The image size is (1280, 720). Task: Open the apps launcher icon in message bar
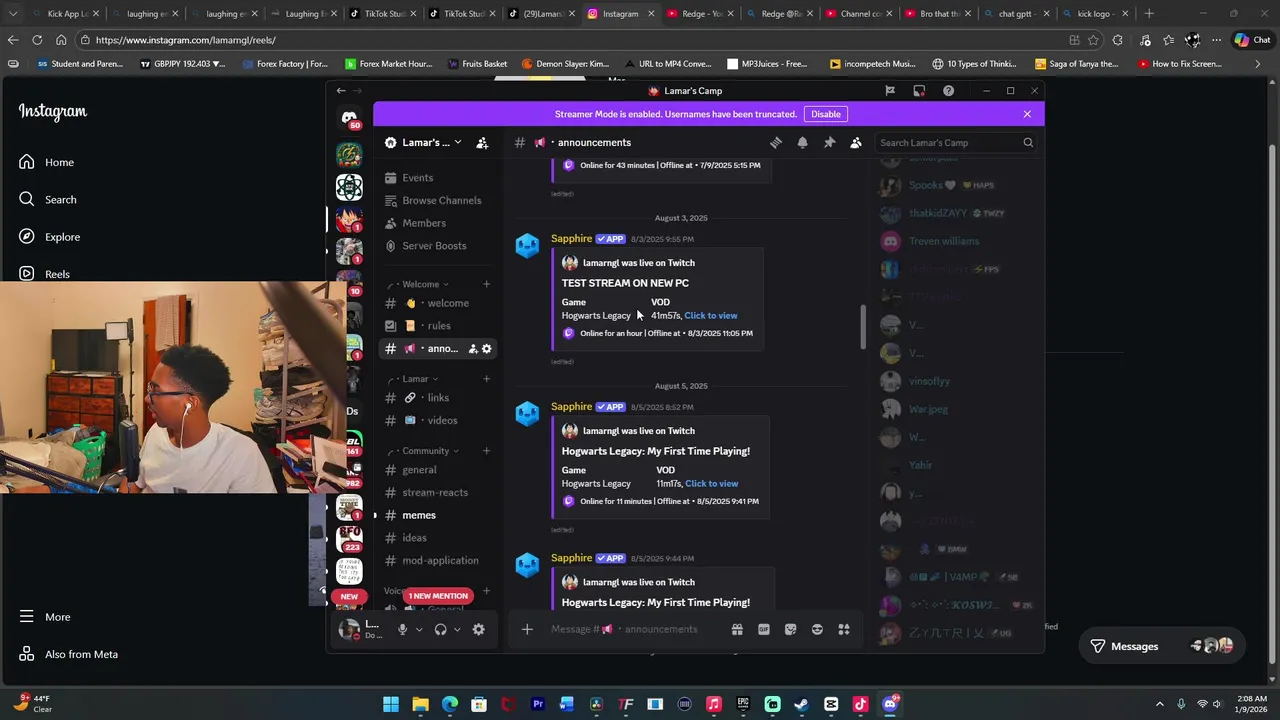click(x=844, y=629)
